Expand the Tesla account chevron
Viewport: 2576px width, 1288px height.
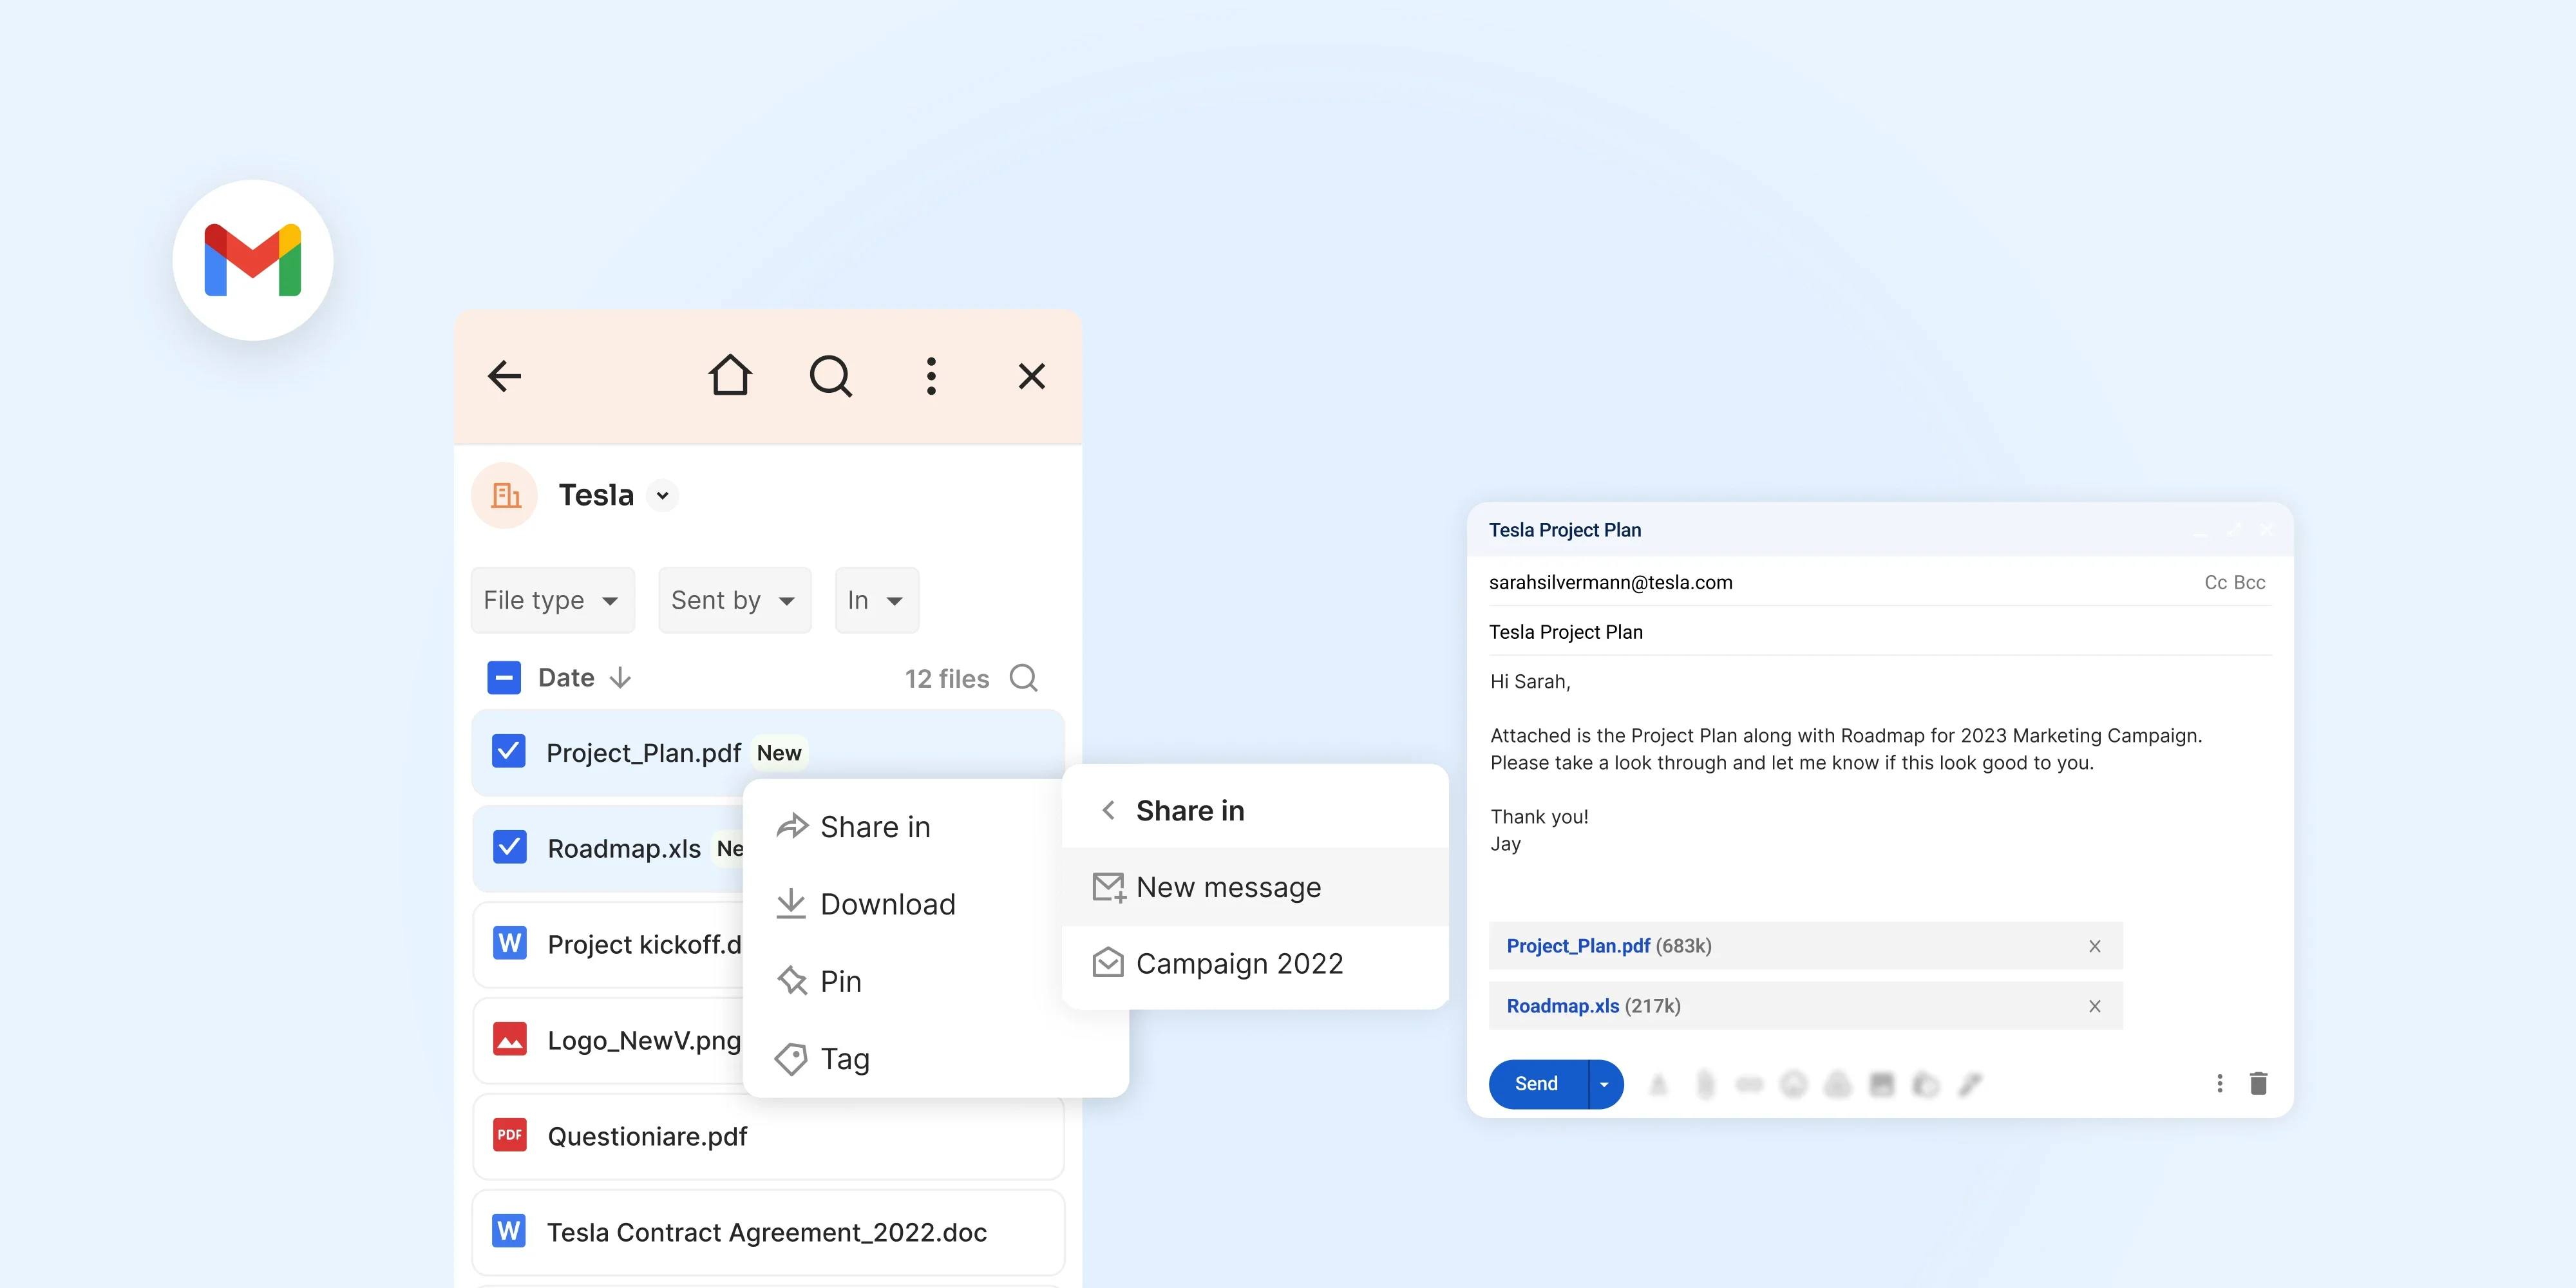(x=662, y=495)
